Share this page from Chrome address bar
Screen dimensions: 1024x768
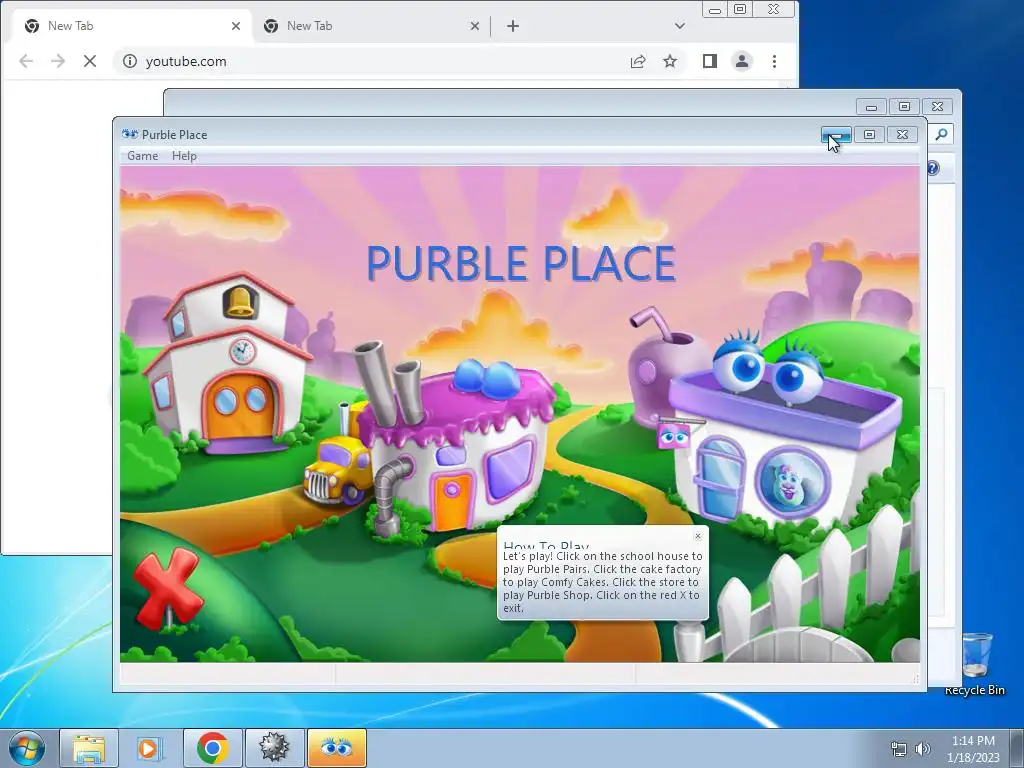[x=638, y=61]
